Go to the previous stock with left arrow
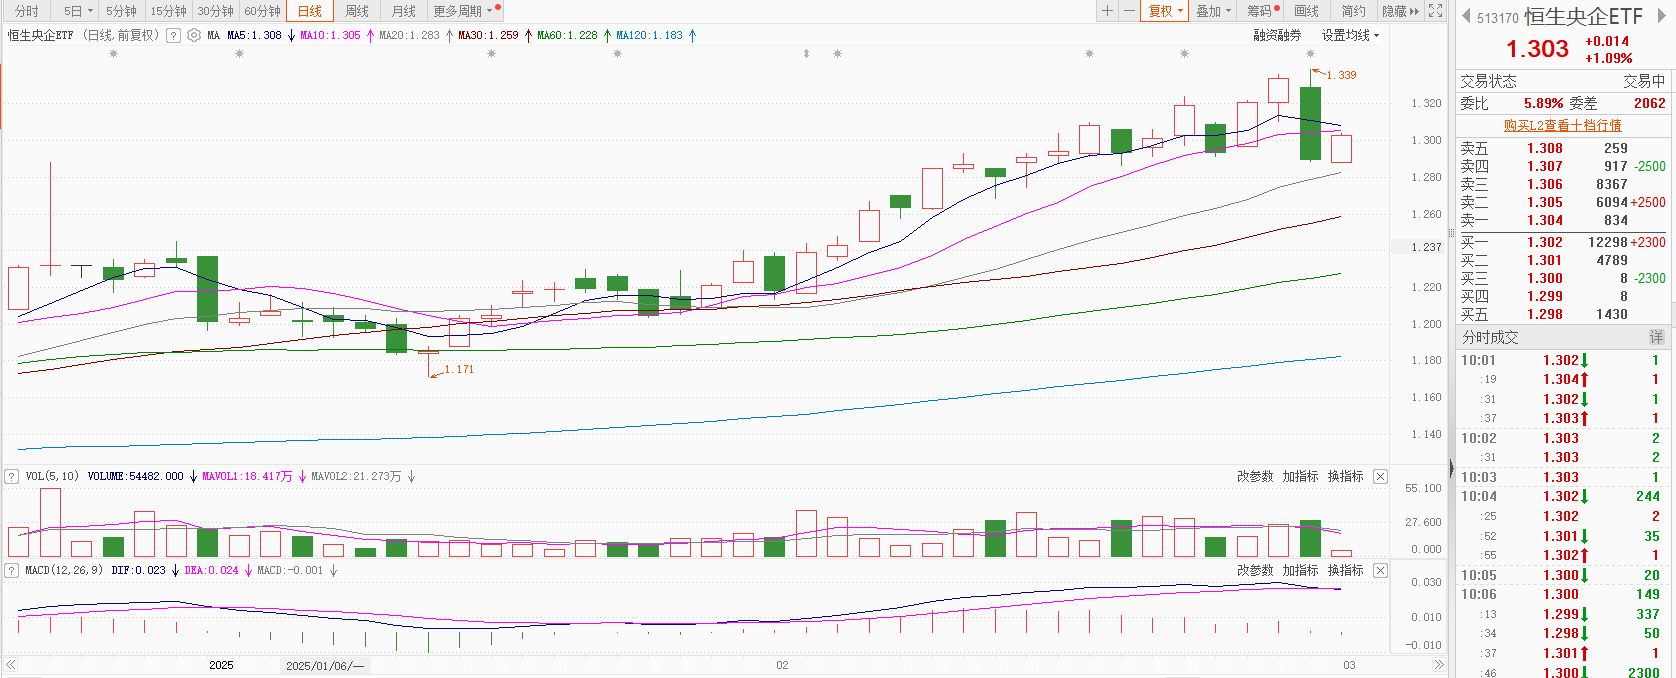Image resolution: width=1676 pixels, height=678 pixels. (1466, 16)
